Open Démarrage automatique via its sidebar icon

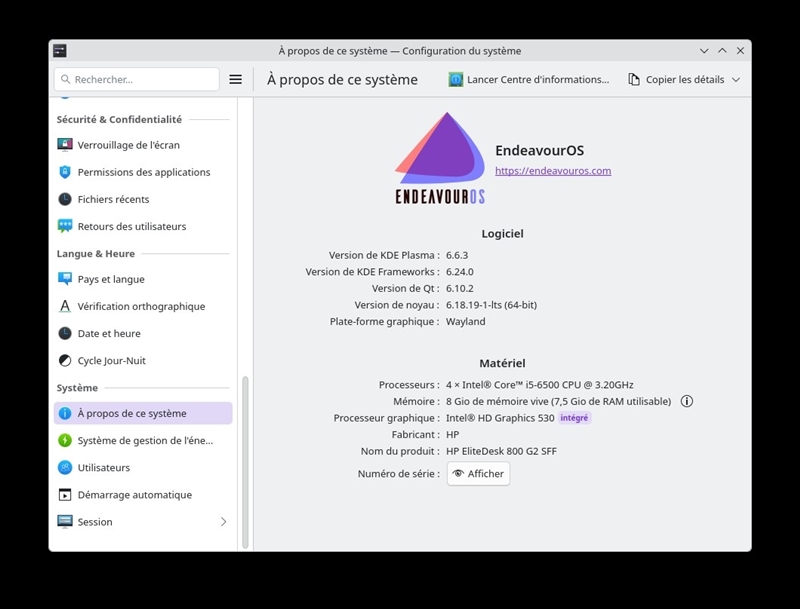(66, 494)
